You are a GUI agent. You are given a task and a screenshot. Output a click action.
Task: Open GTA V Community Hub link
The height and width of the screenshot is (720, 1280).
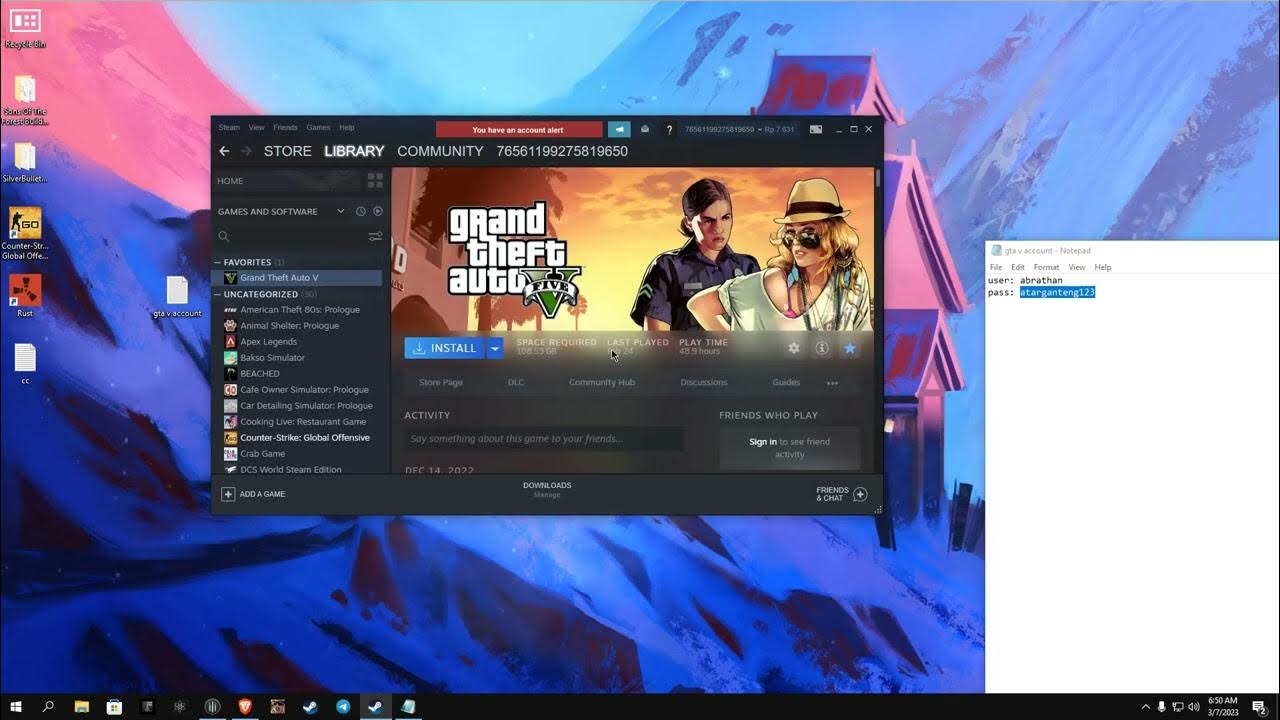[x=602, y=383]
